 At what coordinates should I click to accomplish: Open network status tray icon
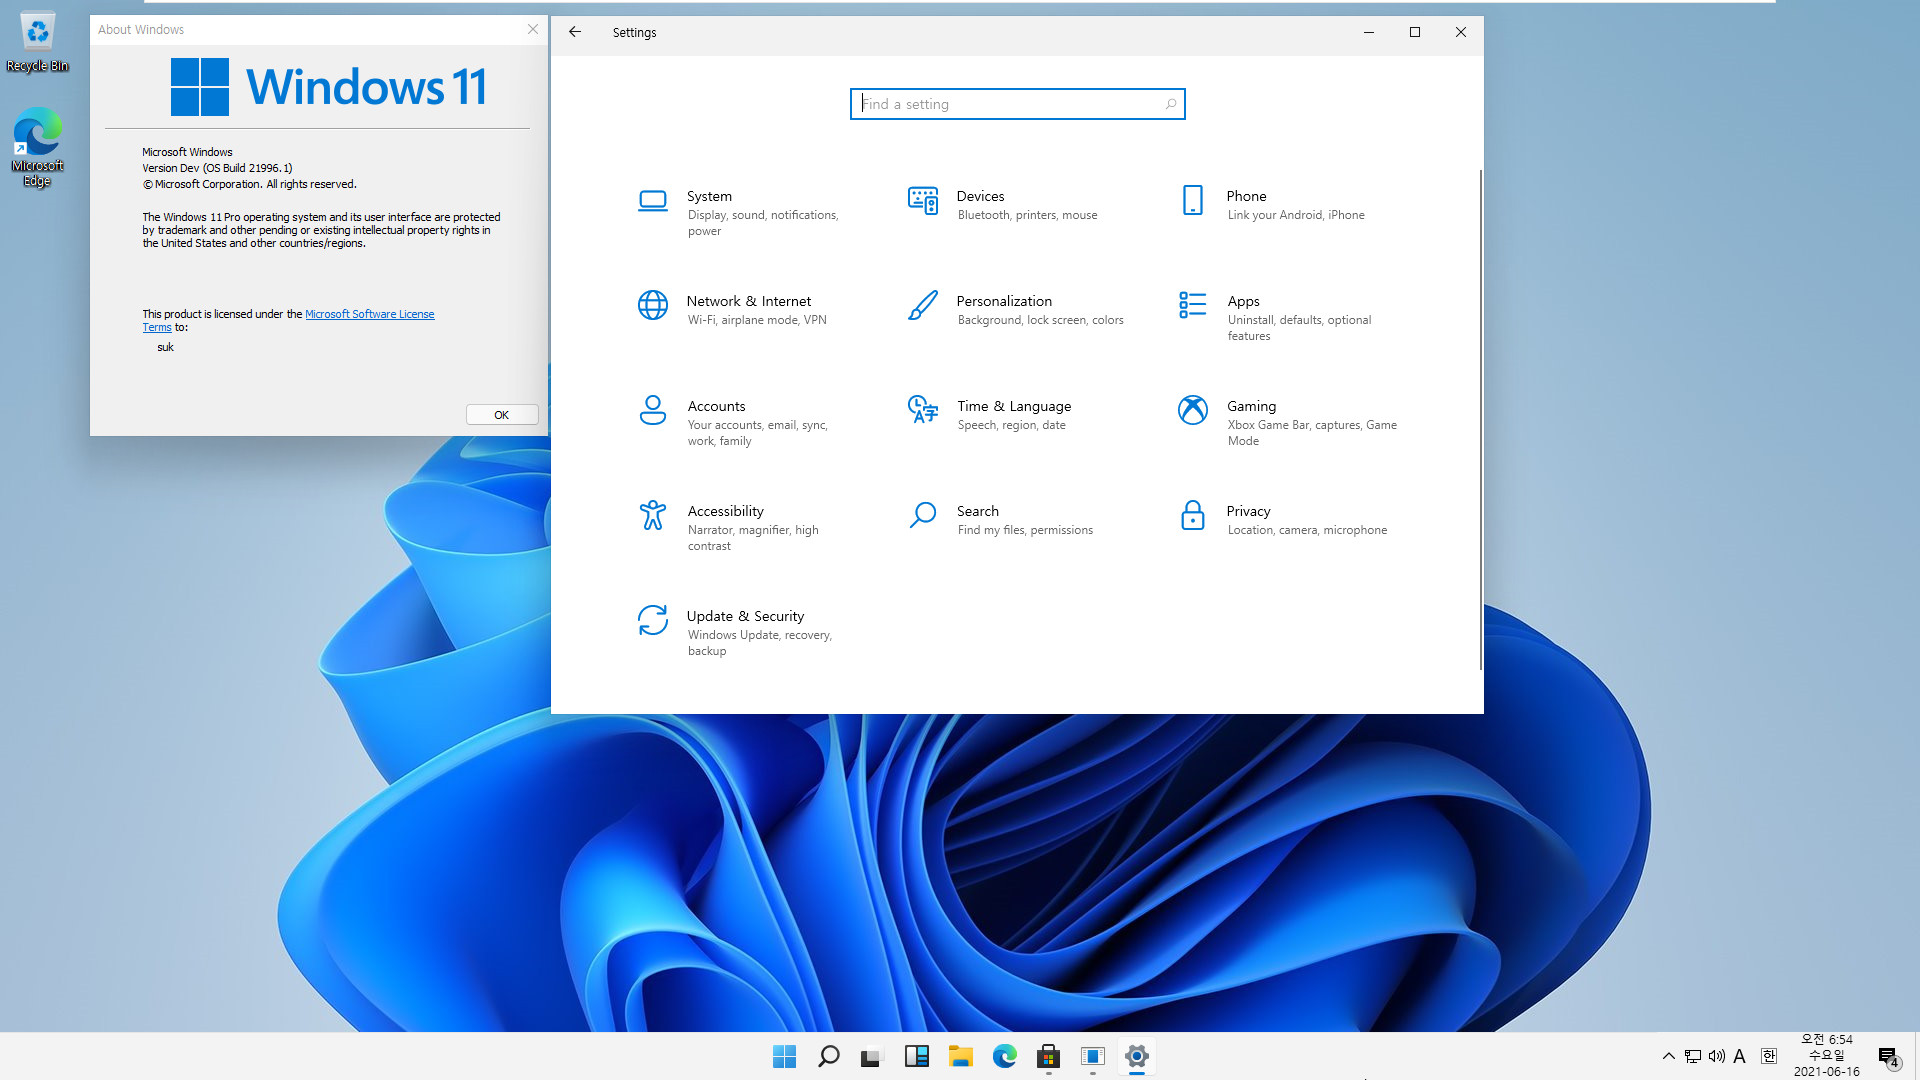pos(1693,1056)
